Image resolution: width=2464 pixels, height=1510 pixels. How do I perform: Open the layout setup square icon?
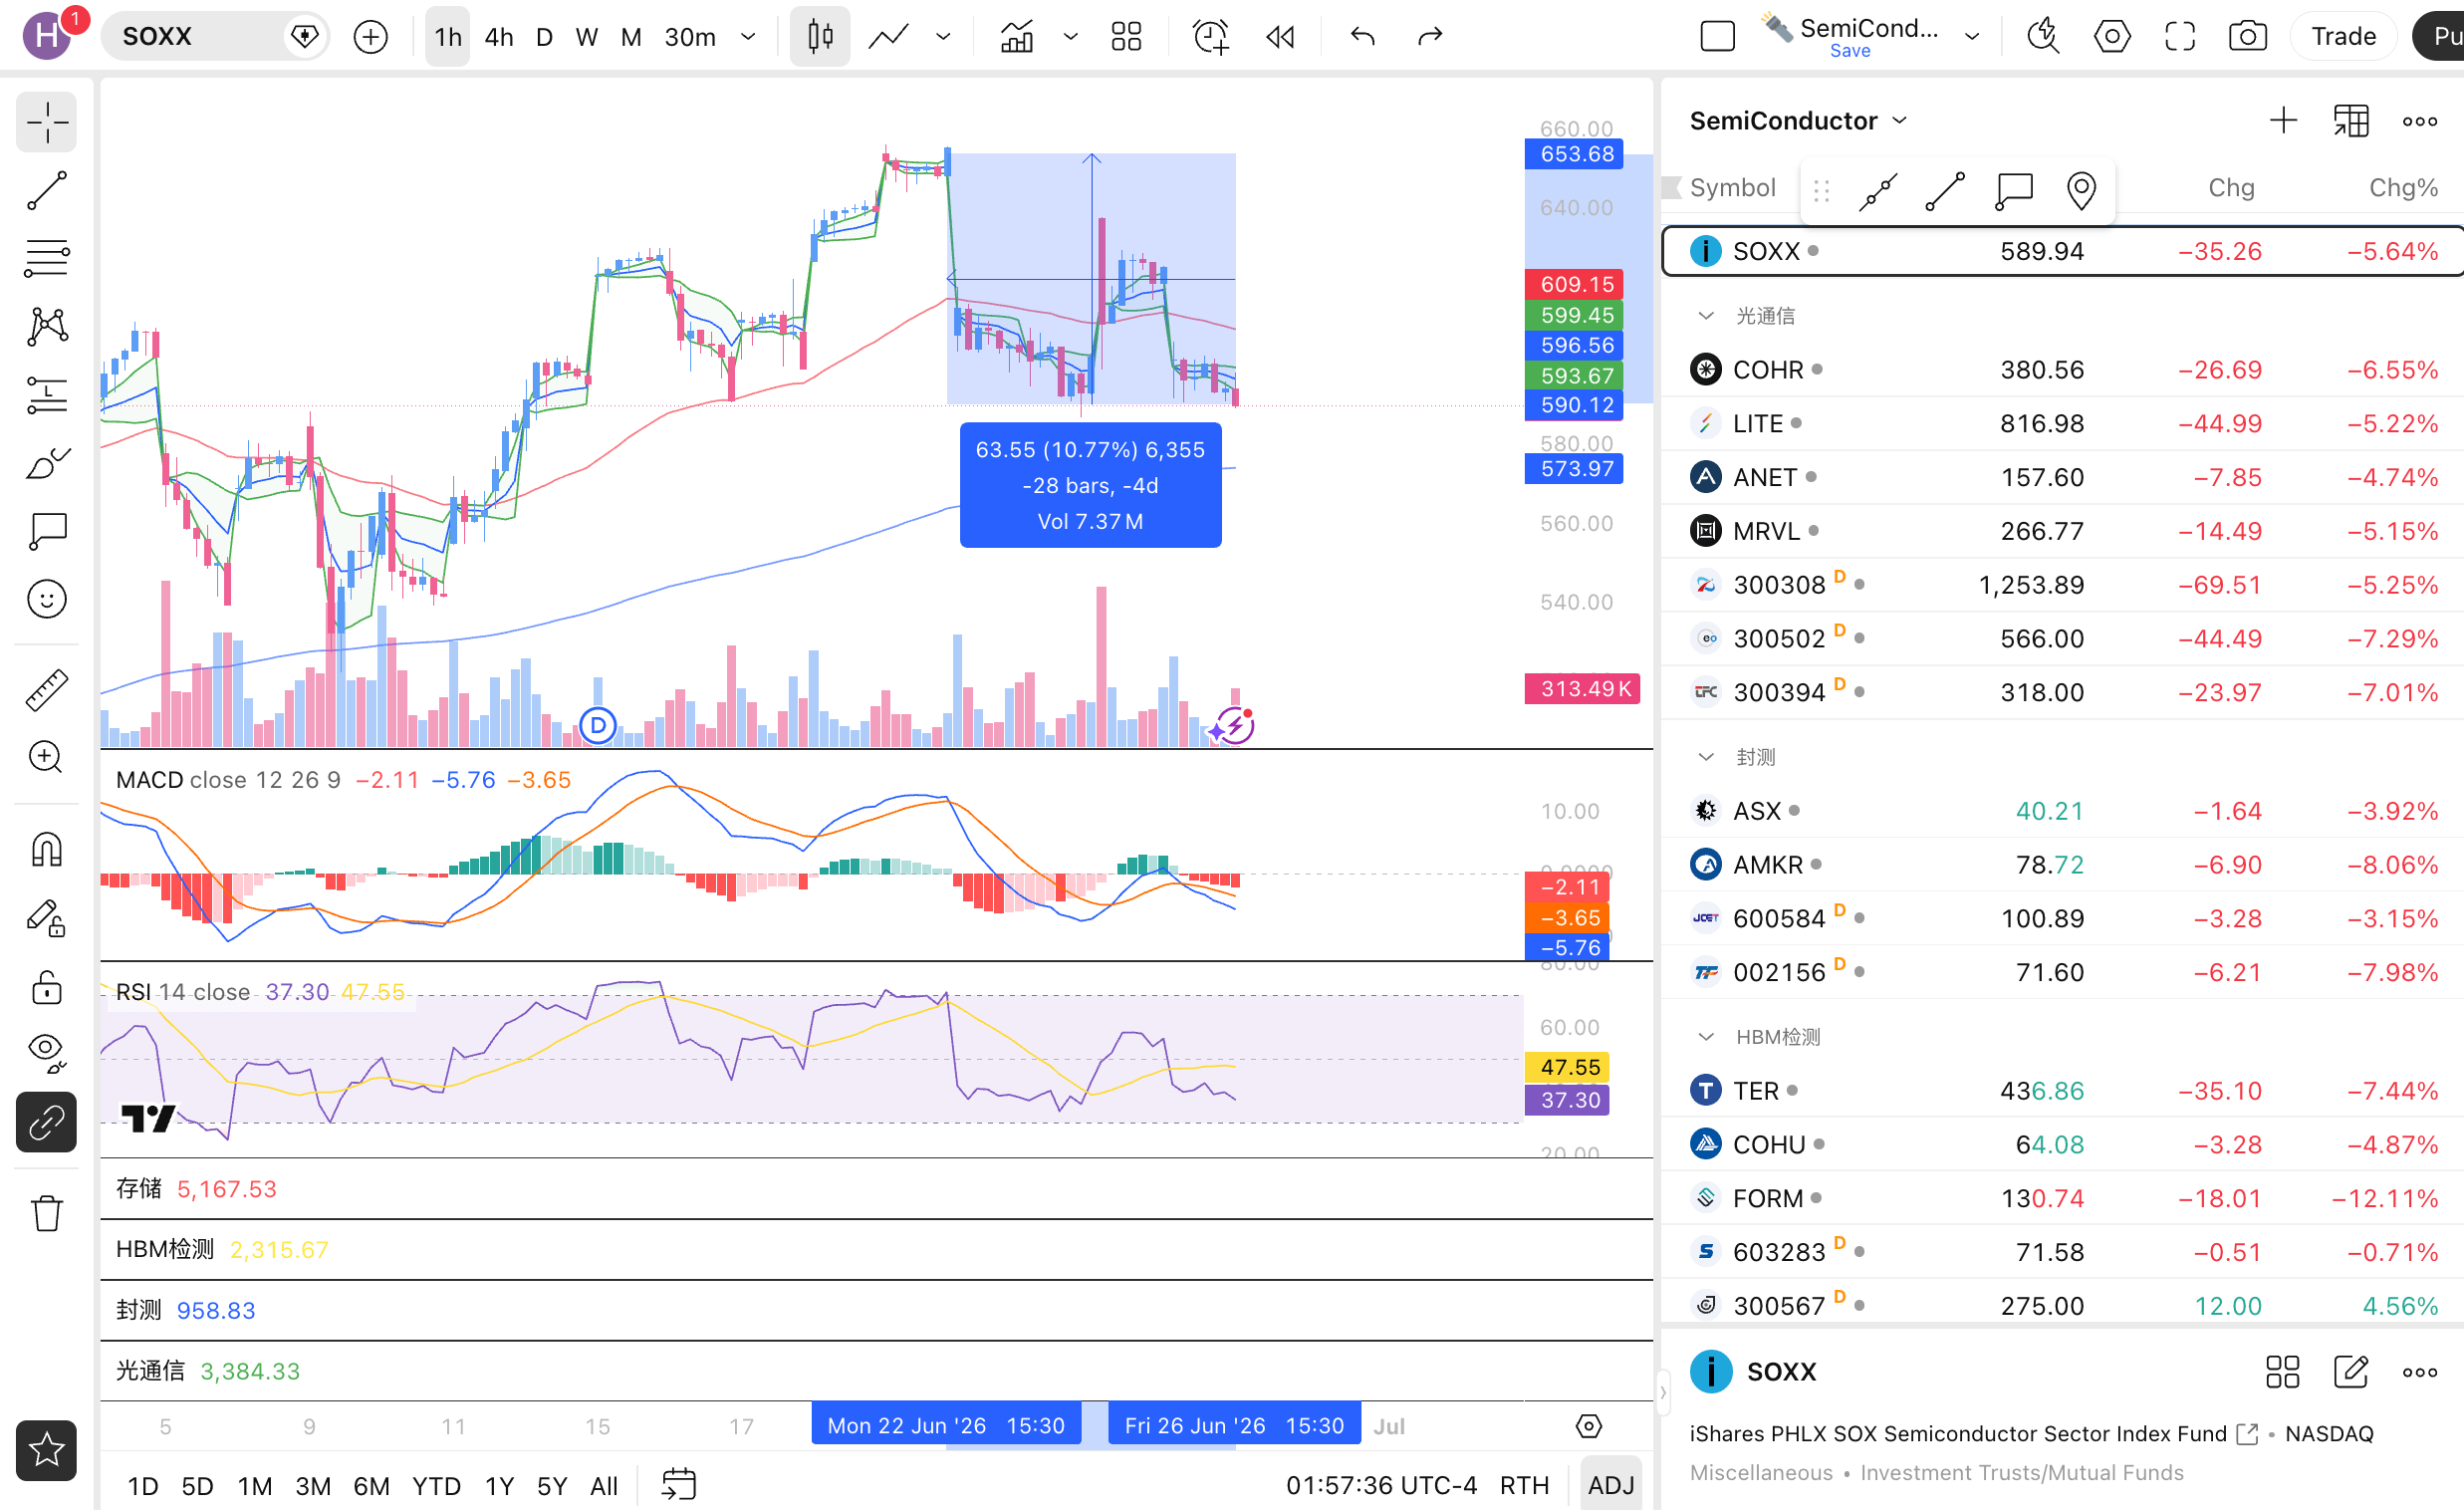(x=1718, y=37)
